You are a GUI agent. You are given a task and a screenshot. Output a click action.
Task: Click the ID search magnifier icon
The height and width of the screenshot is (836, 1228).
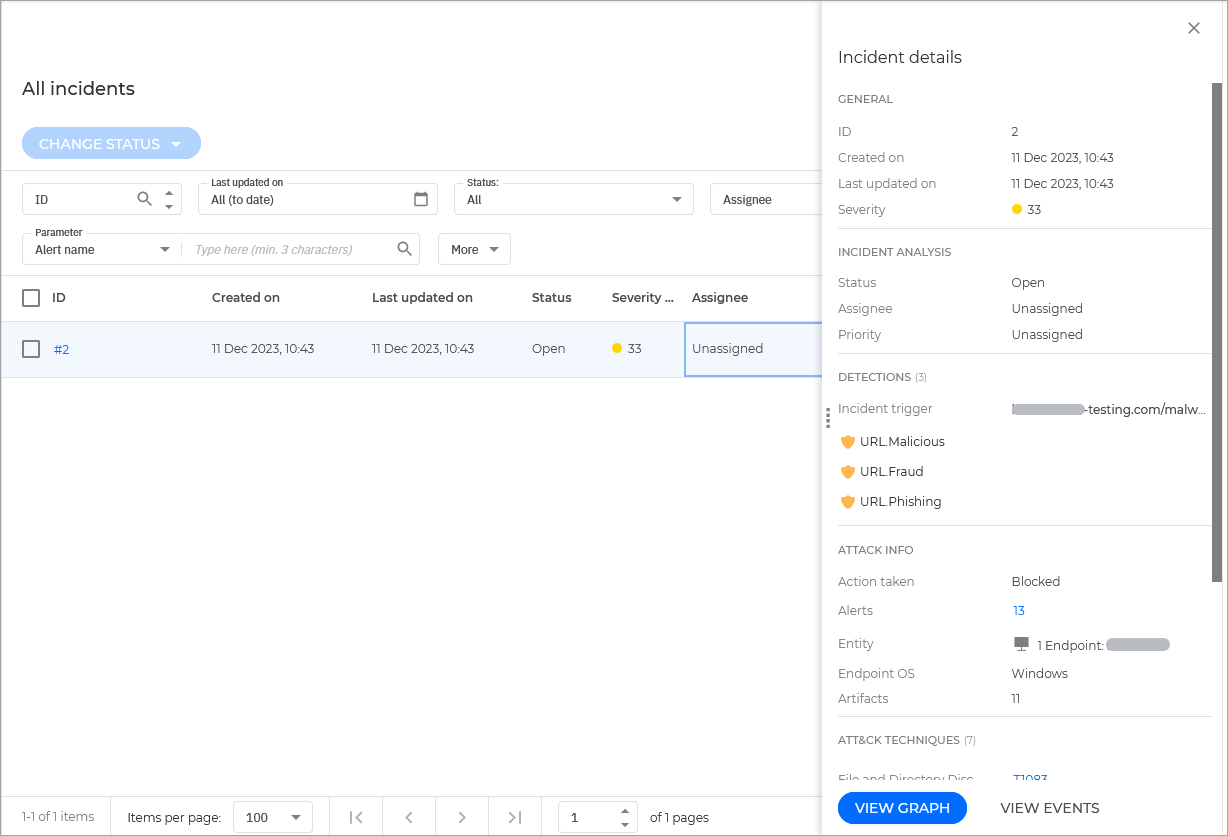pos(145,199)
